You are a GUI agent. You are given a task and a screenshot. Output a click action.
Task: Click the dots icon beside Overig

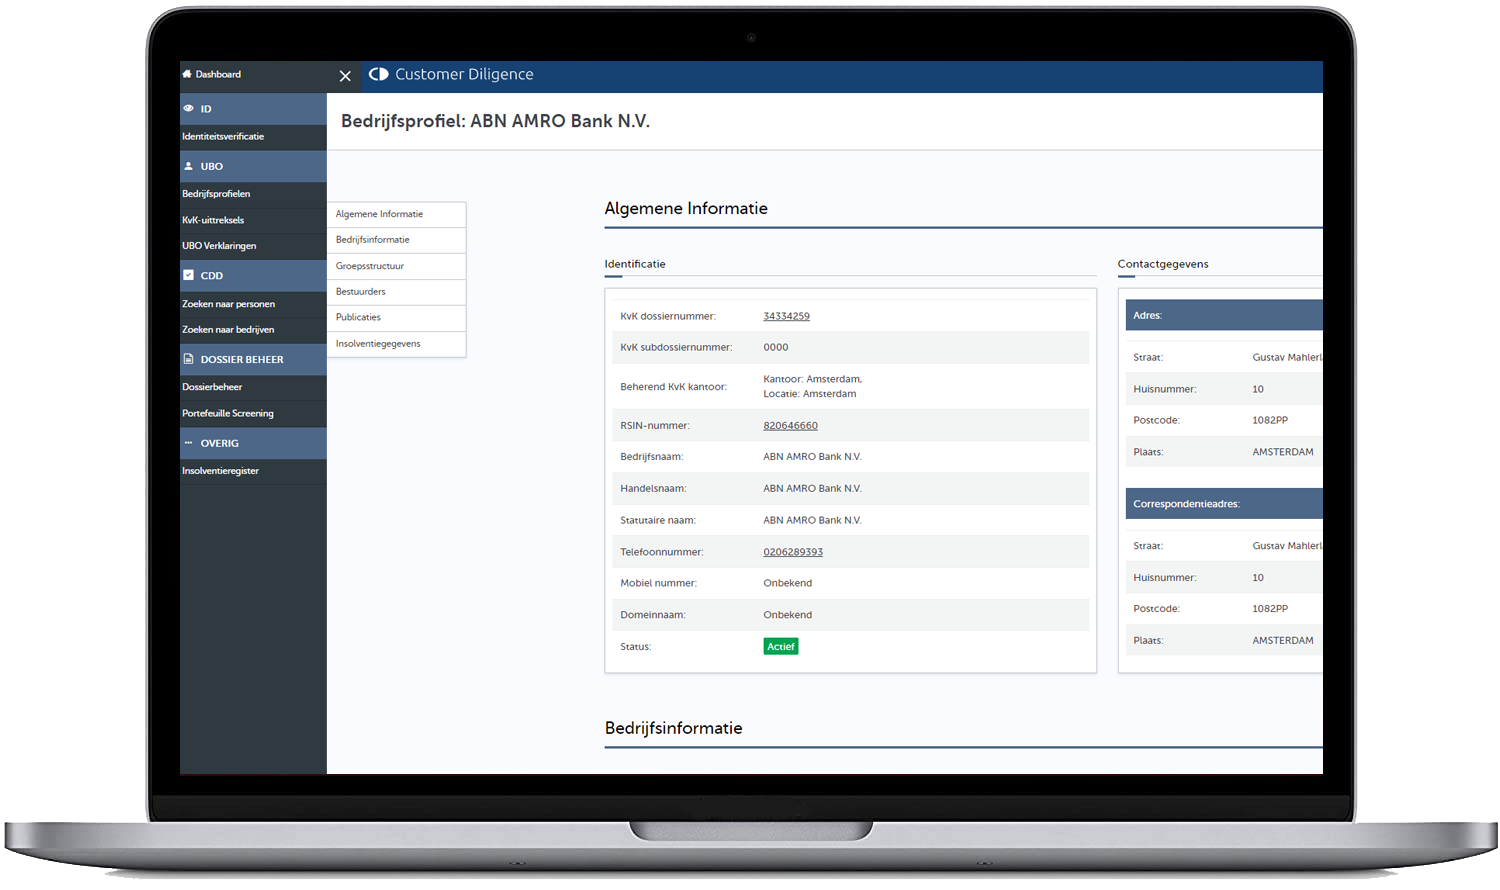(188, 443)
